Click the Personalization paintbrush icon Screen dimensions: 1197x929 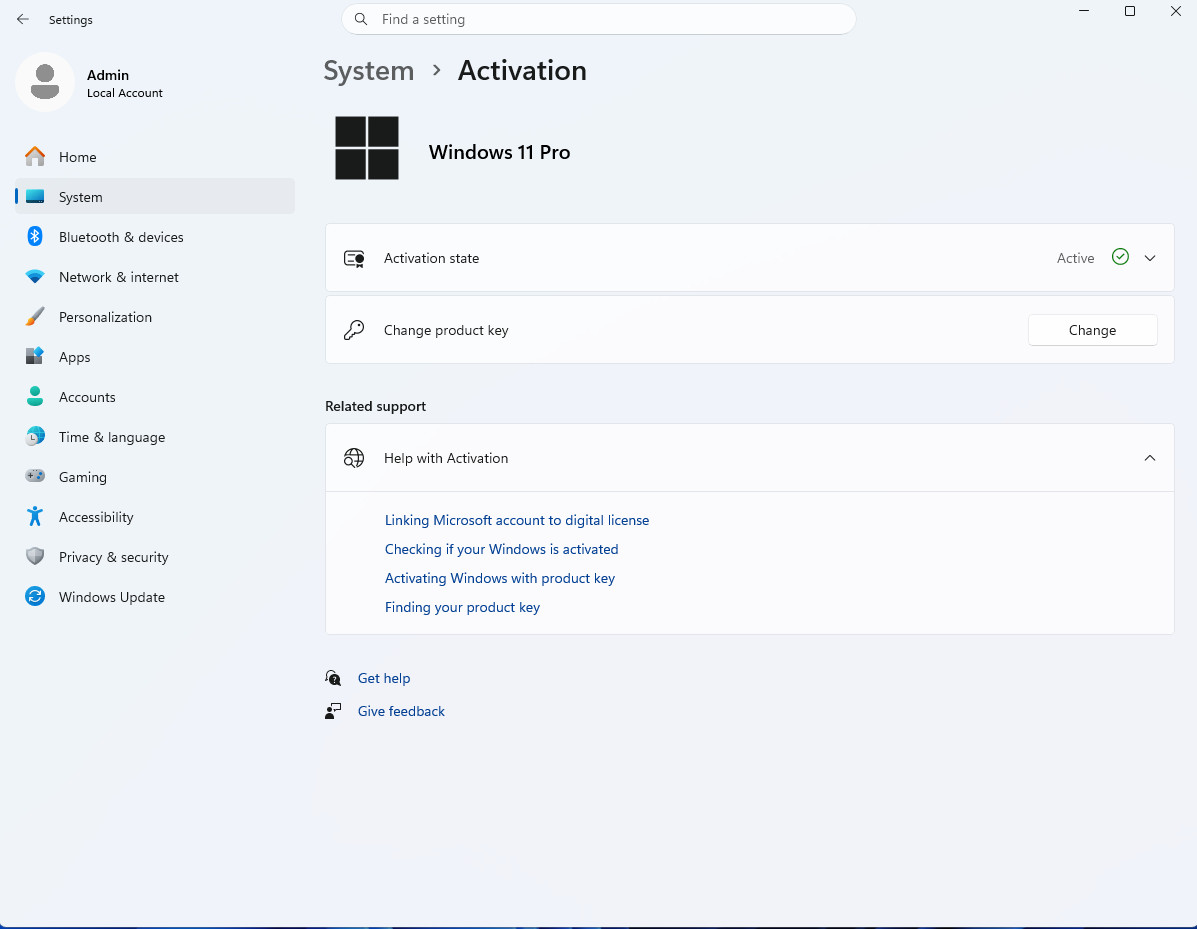(x=35, y=317)
